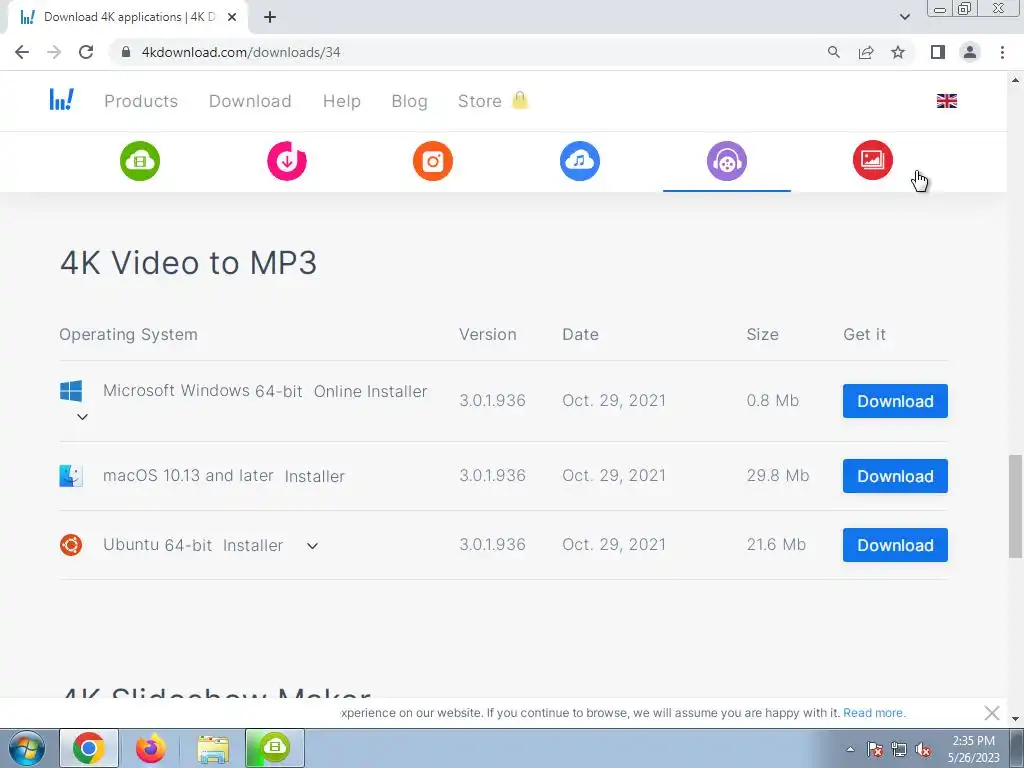Open the Store menu item

tap(480, 101)
